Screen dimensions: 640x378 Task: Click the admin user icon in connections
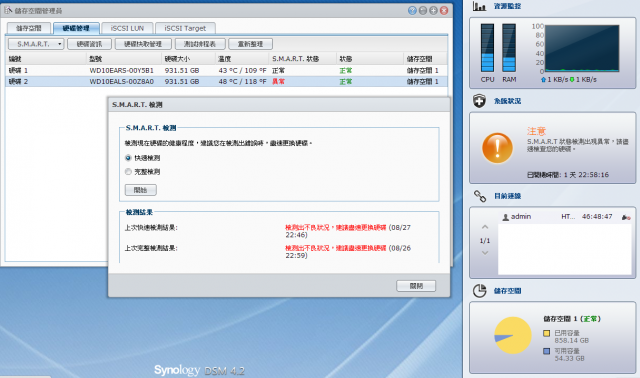click(x=505, y=217)
